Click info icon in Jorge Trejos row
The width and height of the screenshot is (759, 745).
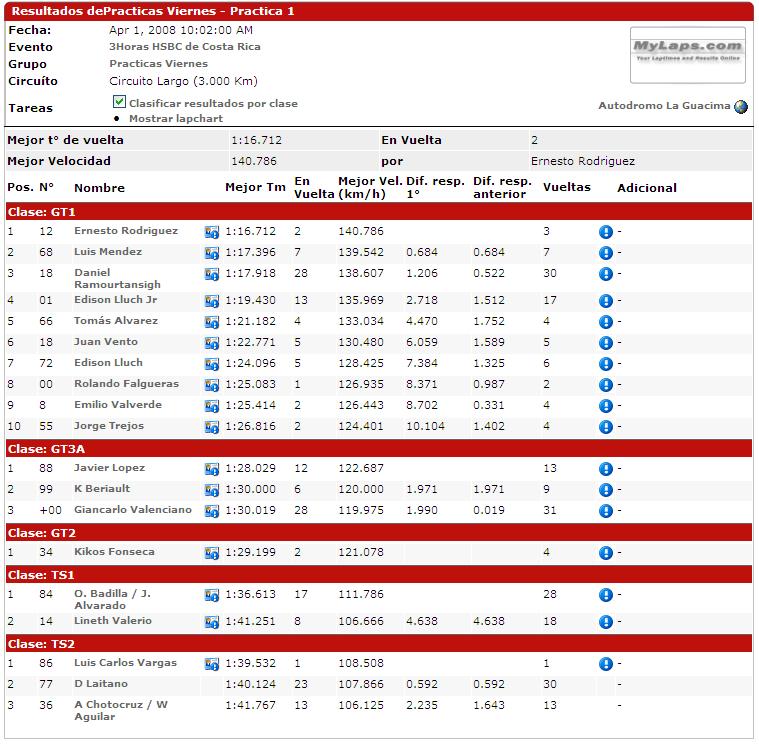coord(605,427)
